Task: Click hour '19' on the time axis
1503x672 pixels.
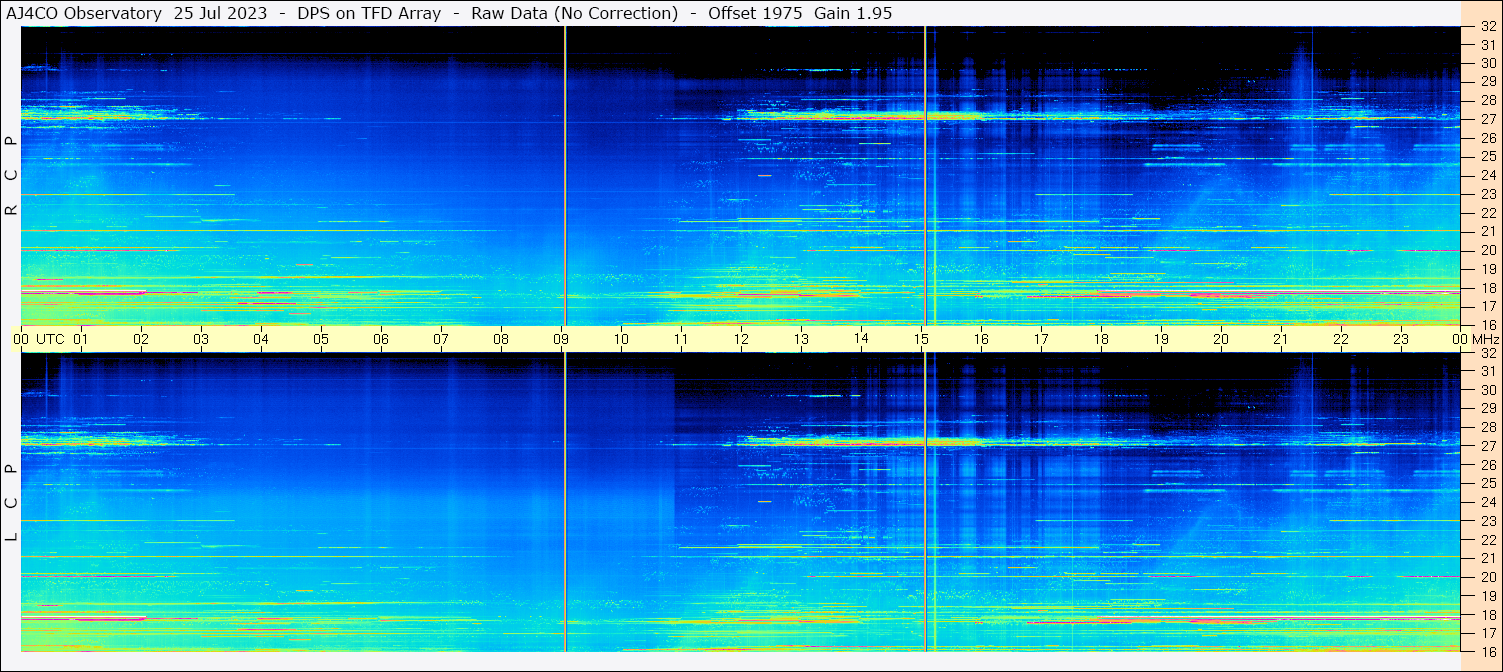Action: pyautogui.click(x=1161, y=339)
